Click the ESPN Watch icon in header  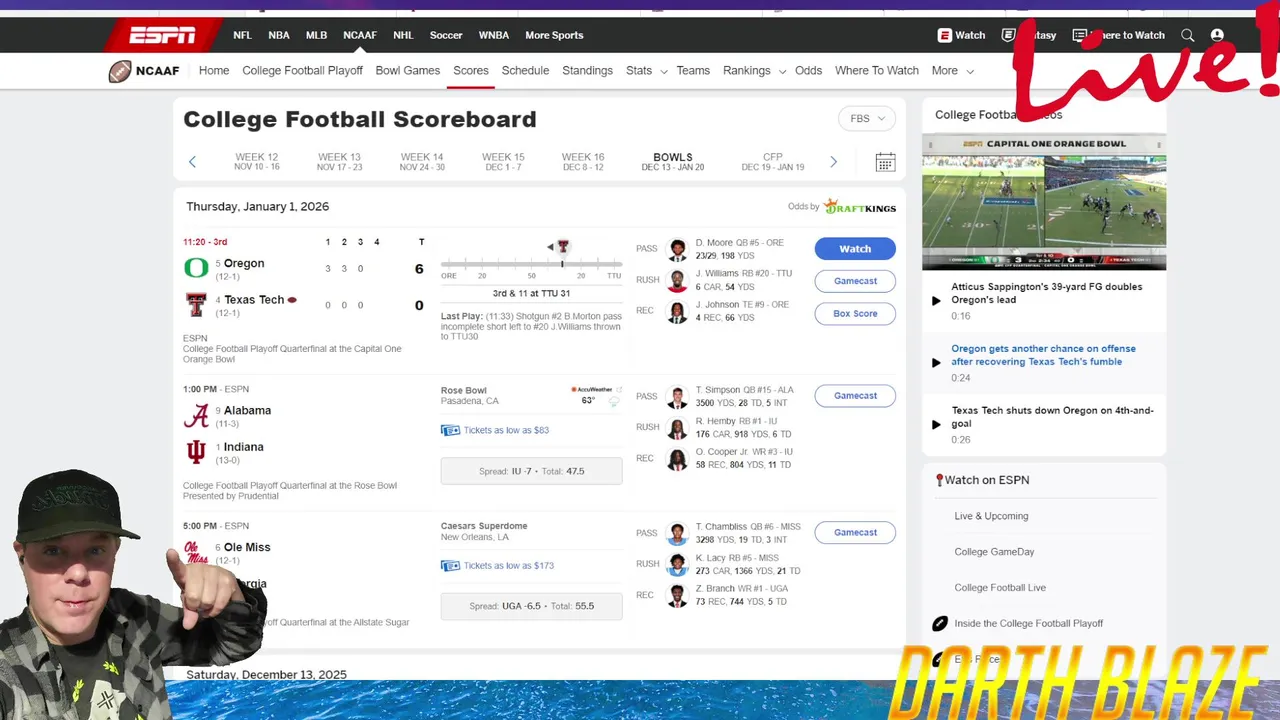(x=944, y=35)
